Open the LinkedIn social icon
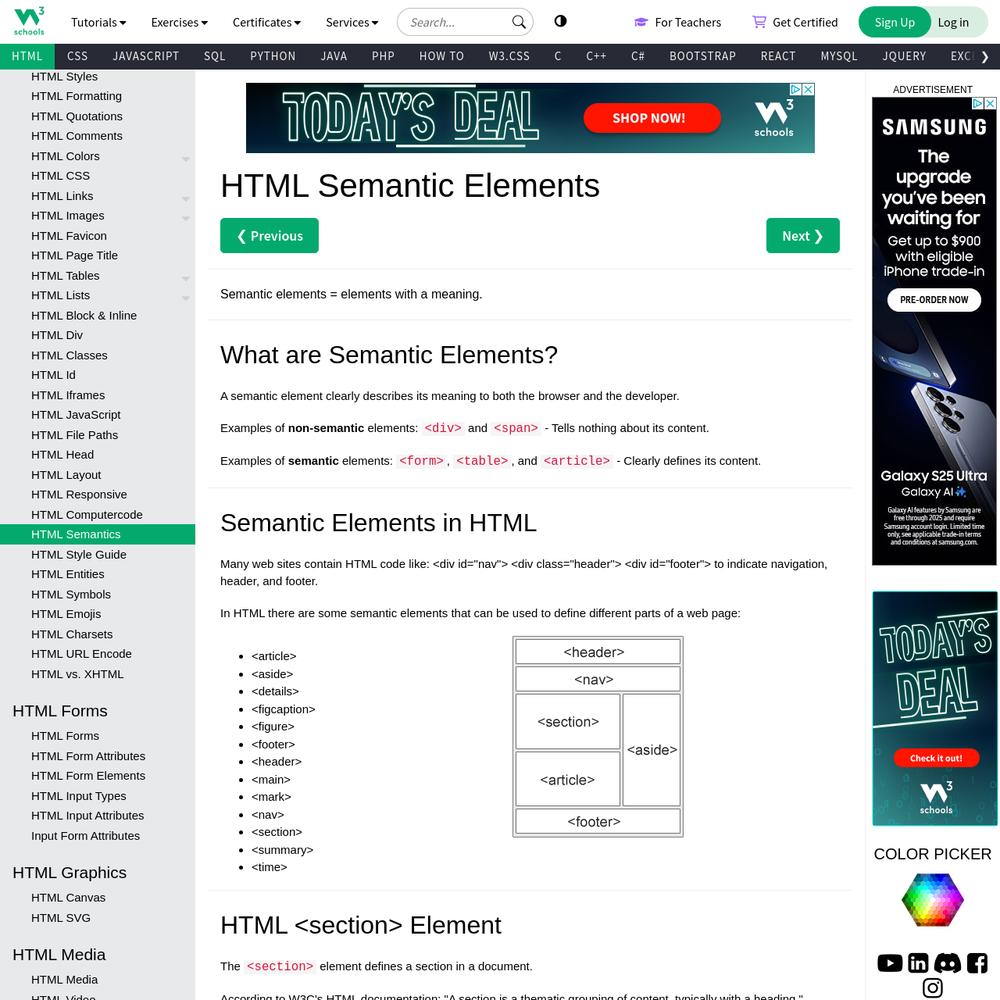The width and height of the screenshot is (1000, 1000). pos(918,962)
